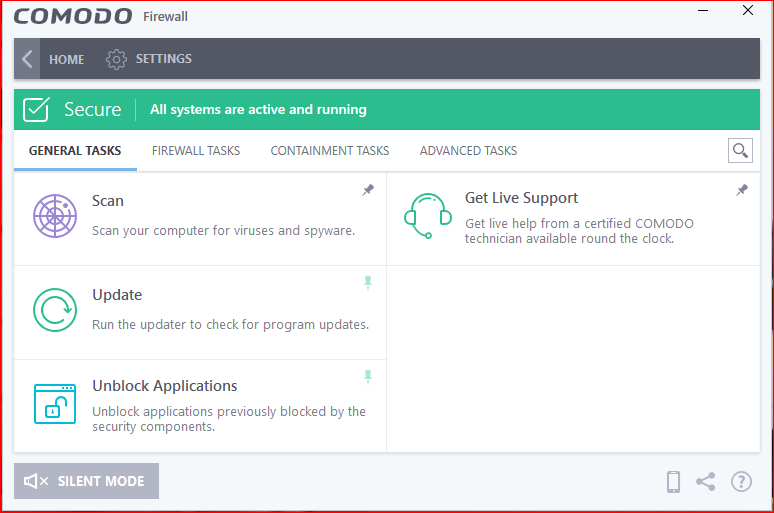Click the Home button
The image size is (774, 513).
click(x=67, y=59)
